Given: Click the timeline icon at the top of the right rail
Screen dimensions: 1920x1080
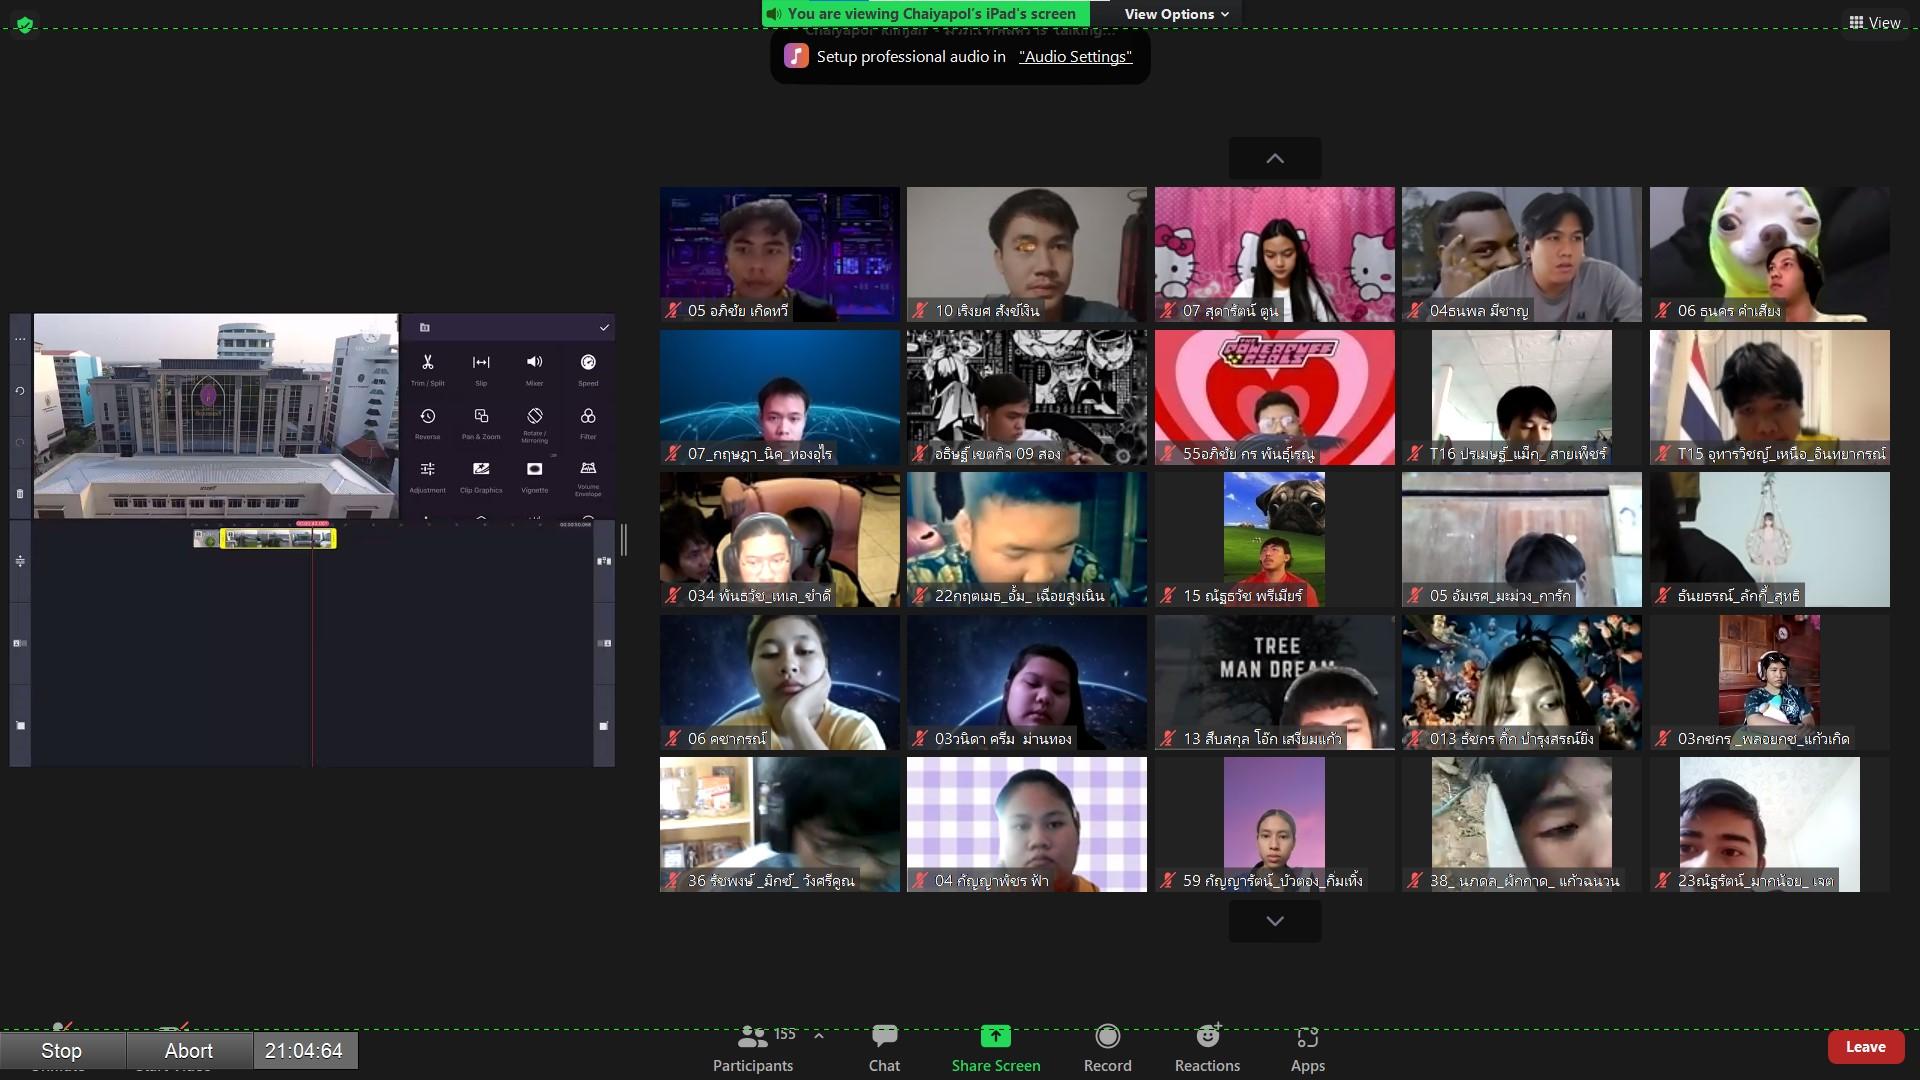Looking at the screenshot, I should [603, 561].
